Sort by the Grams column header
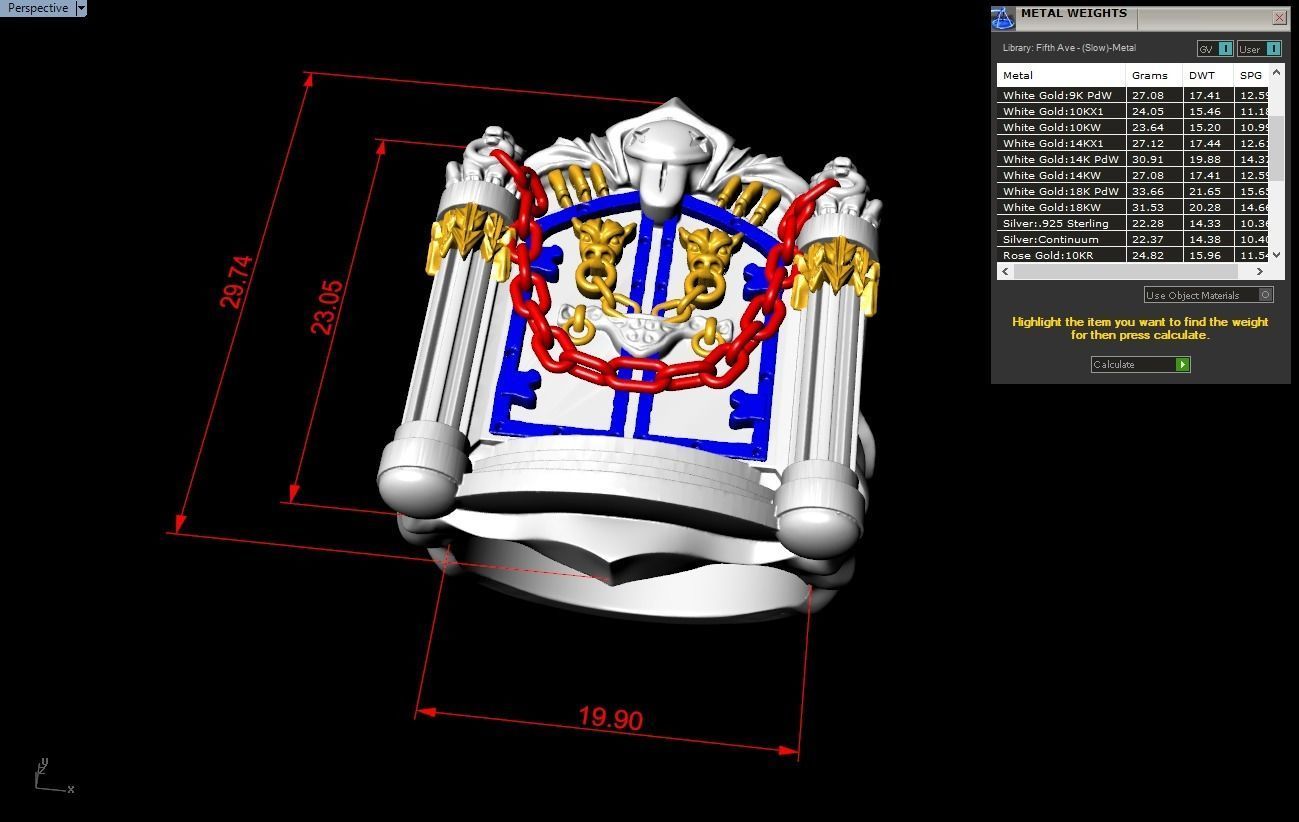 pyautogui.click(x=1154, y=75)
